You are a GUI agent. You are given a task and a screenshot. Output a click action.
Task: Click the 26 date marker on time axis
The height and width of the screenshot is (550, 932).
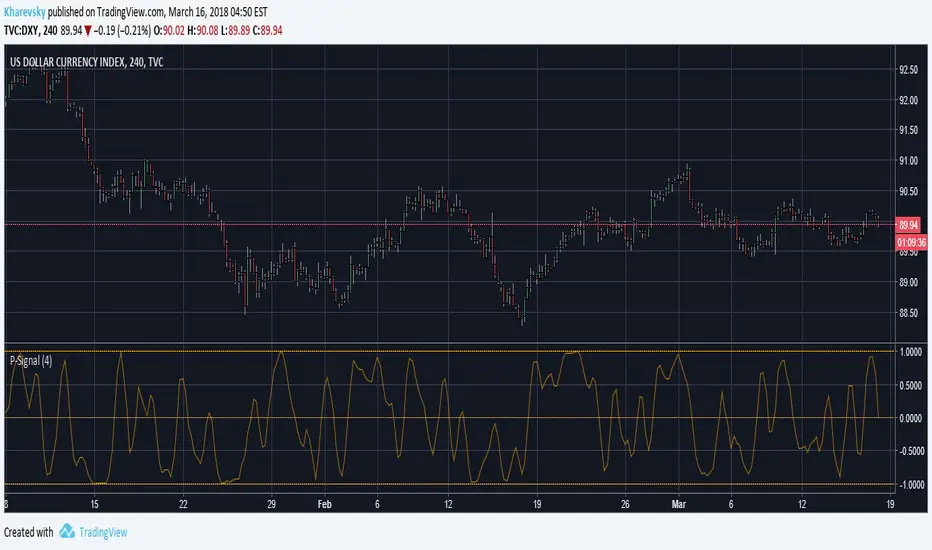click(625, 504)
